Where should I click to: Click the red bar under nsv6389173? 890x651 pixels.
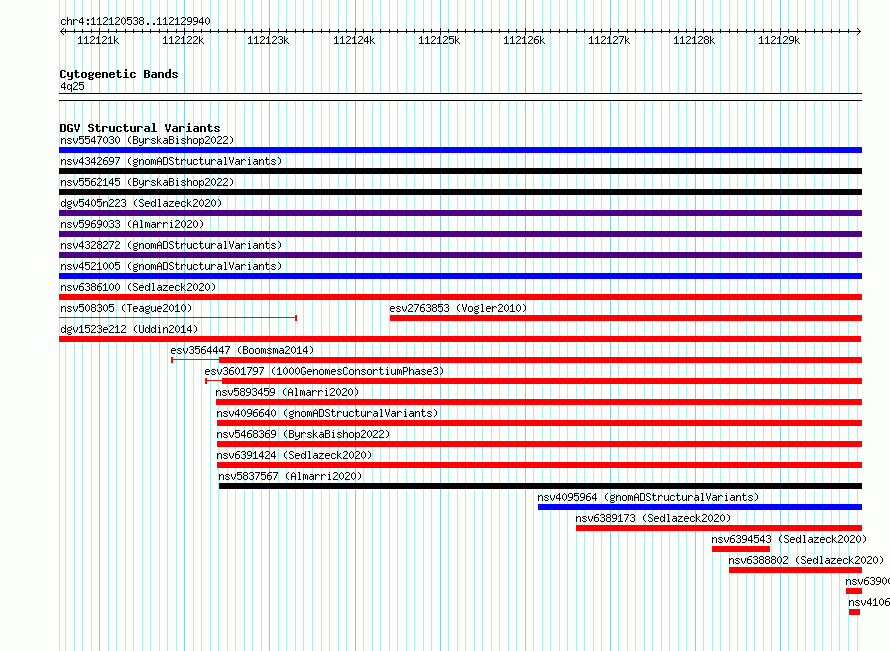pyautogui.click(x=719, y=528)
